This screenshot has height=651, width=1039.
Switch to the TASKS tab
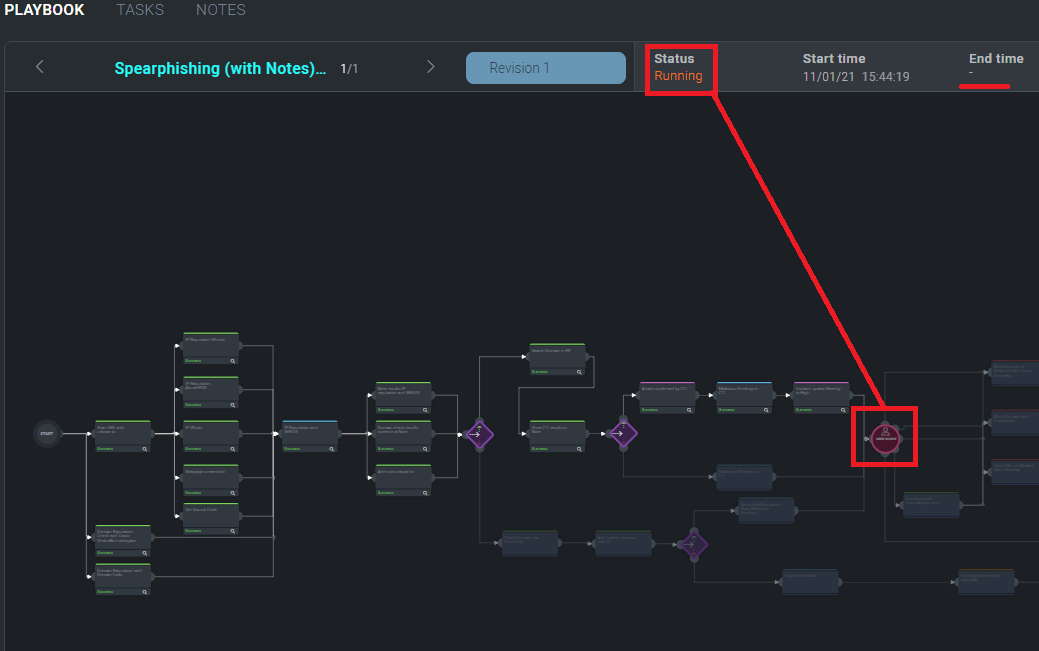coord(140,10)
